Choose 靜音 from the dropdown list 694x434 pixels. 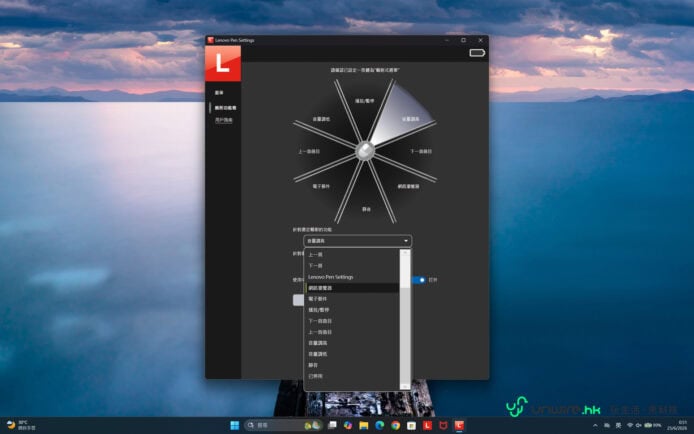[x=351, y=365]
